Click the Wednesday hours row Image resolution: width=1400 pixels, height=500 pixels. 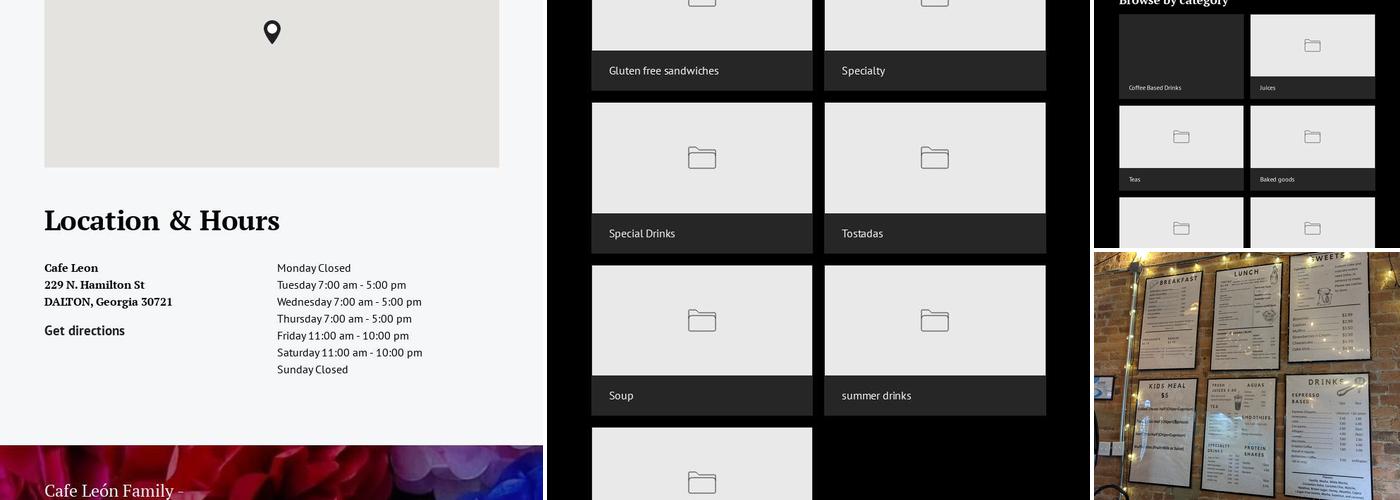(349, 302)
